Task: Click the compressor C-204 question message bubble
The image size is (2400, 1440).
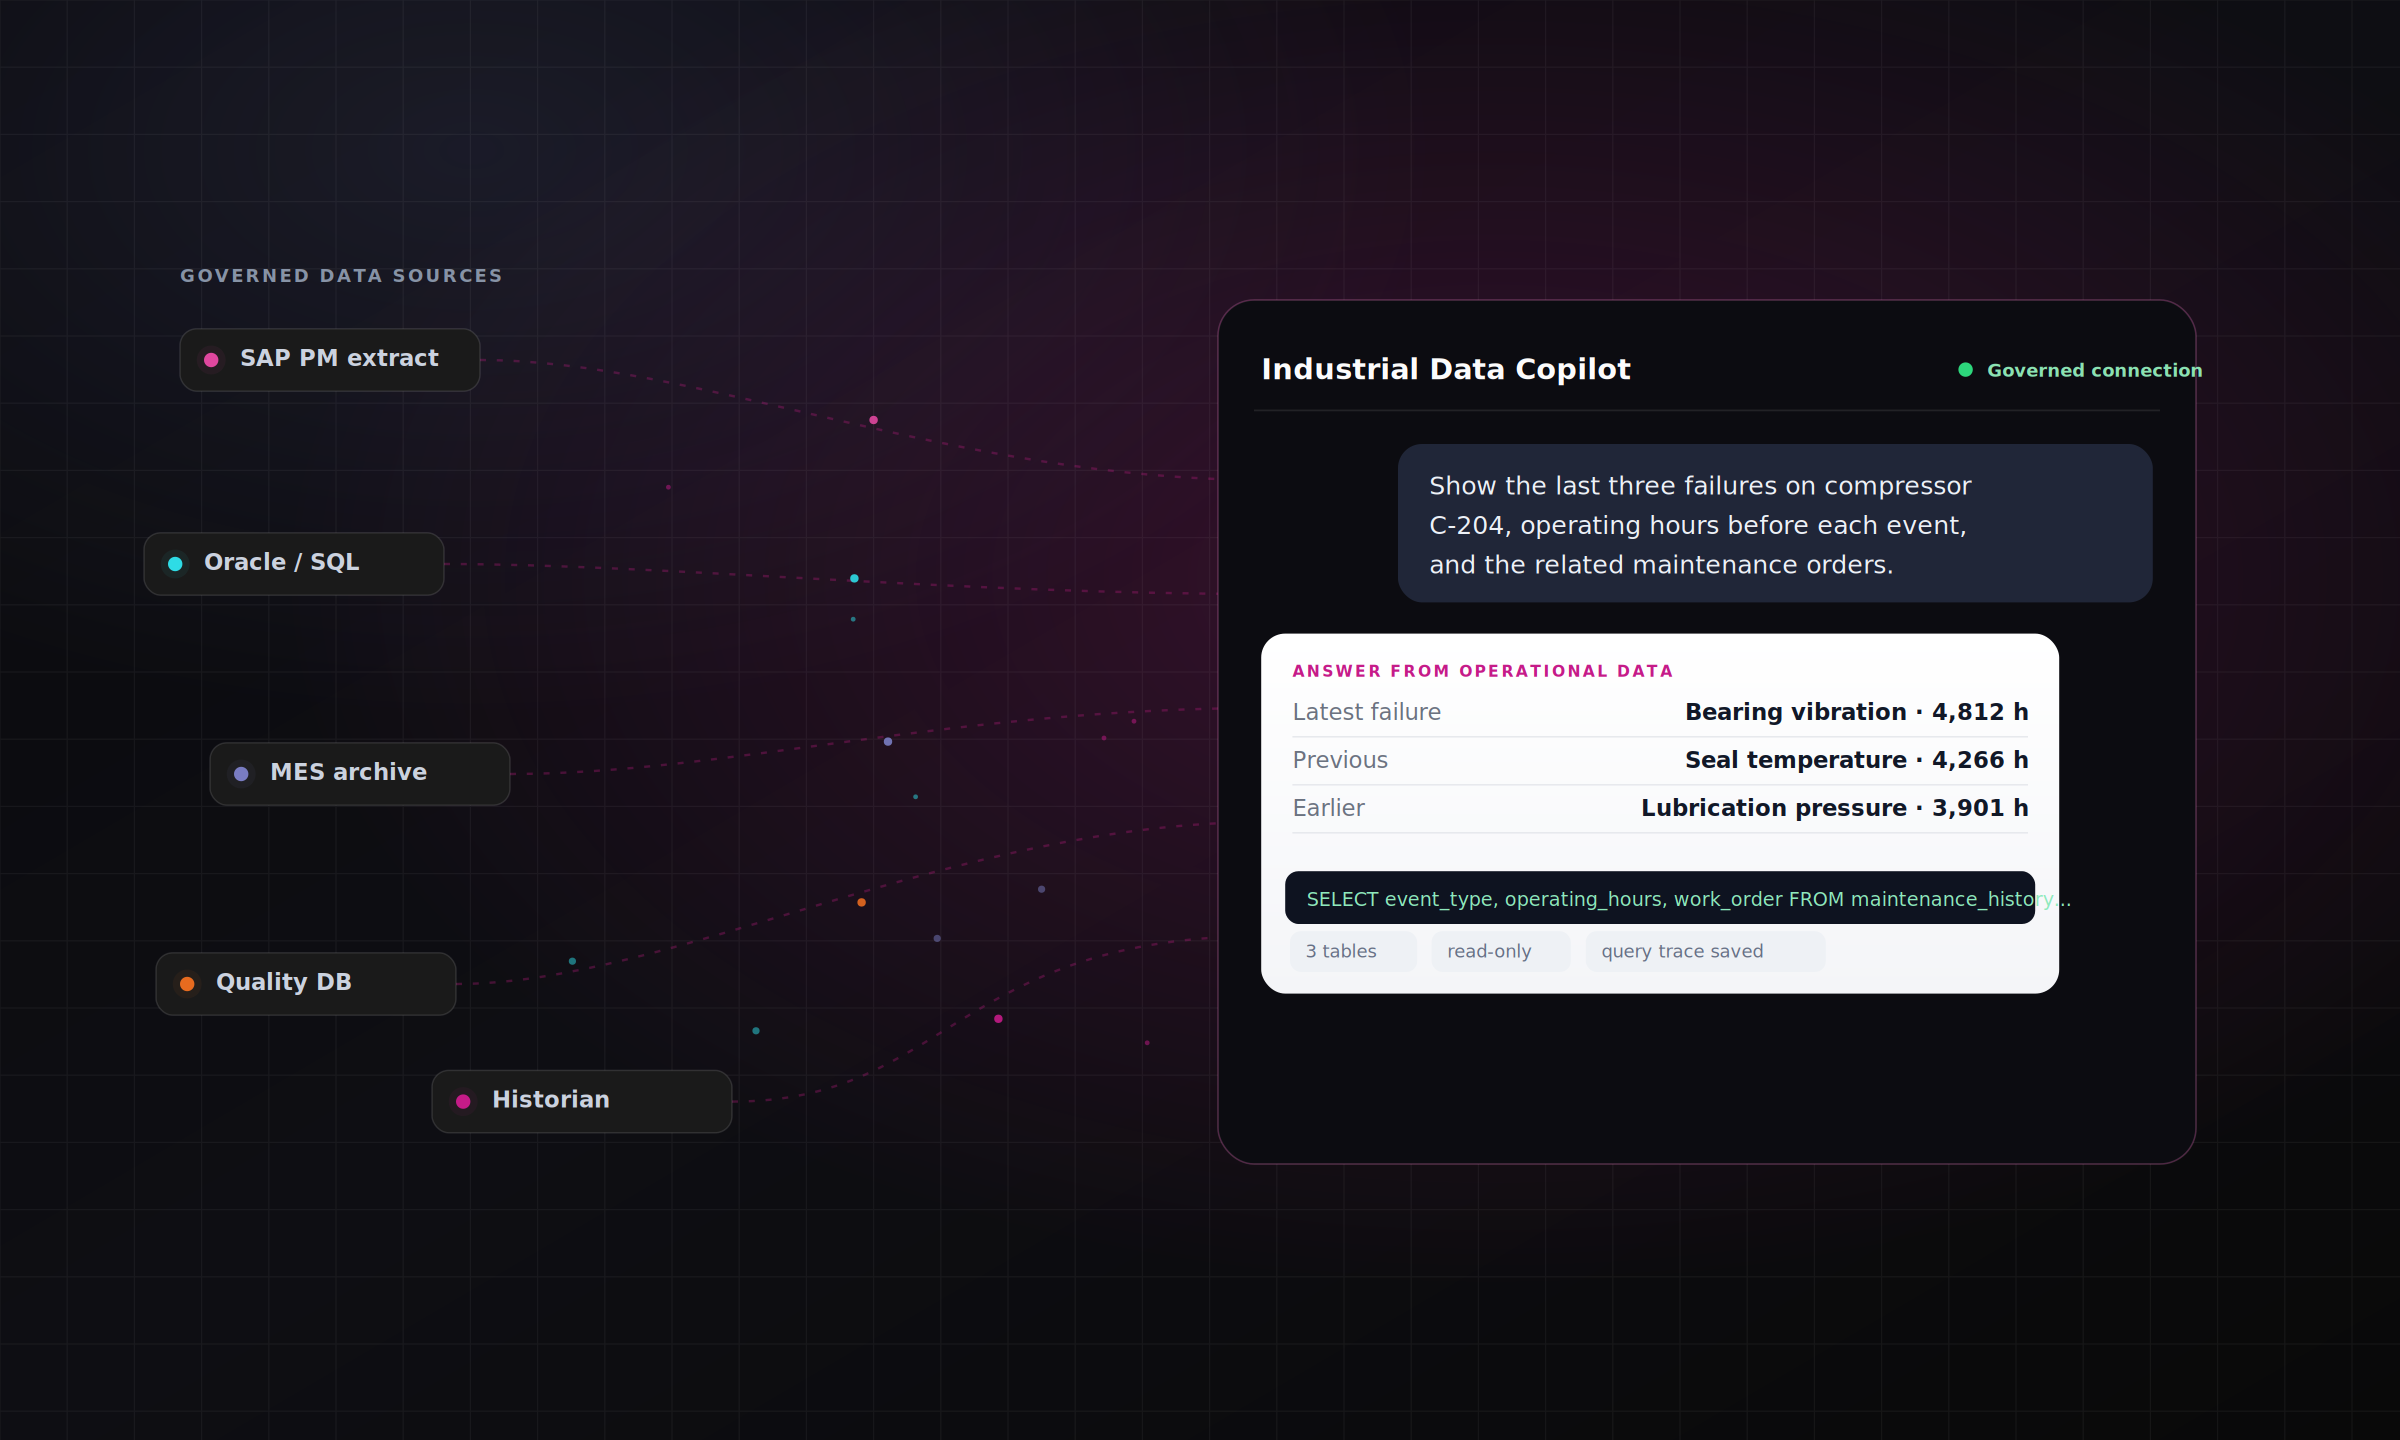Action: pos(1775,523)
